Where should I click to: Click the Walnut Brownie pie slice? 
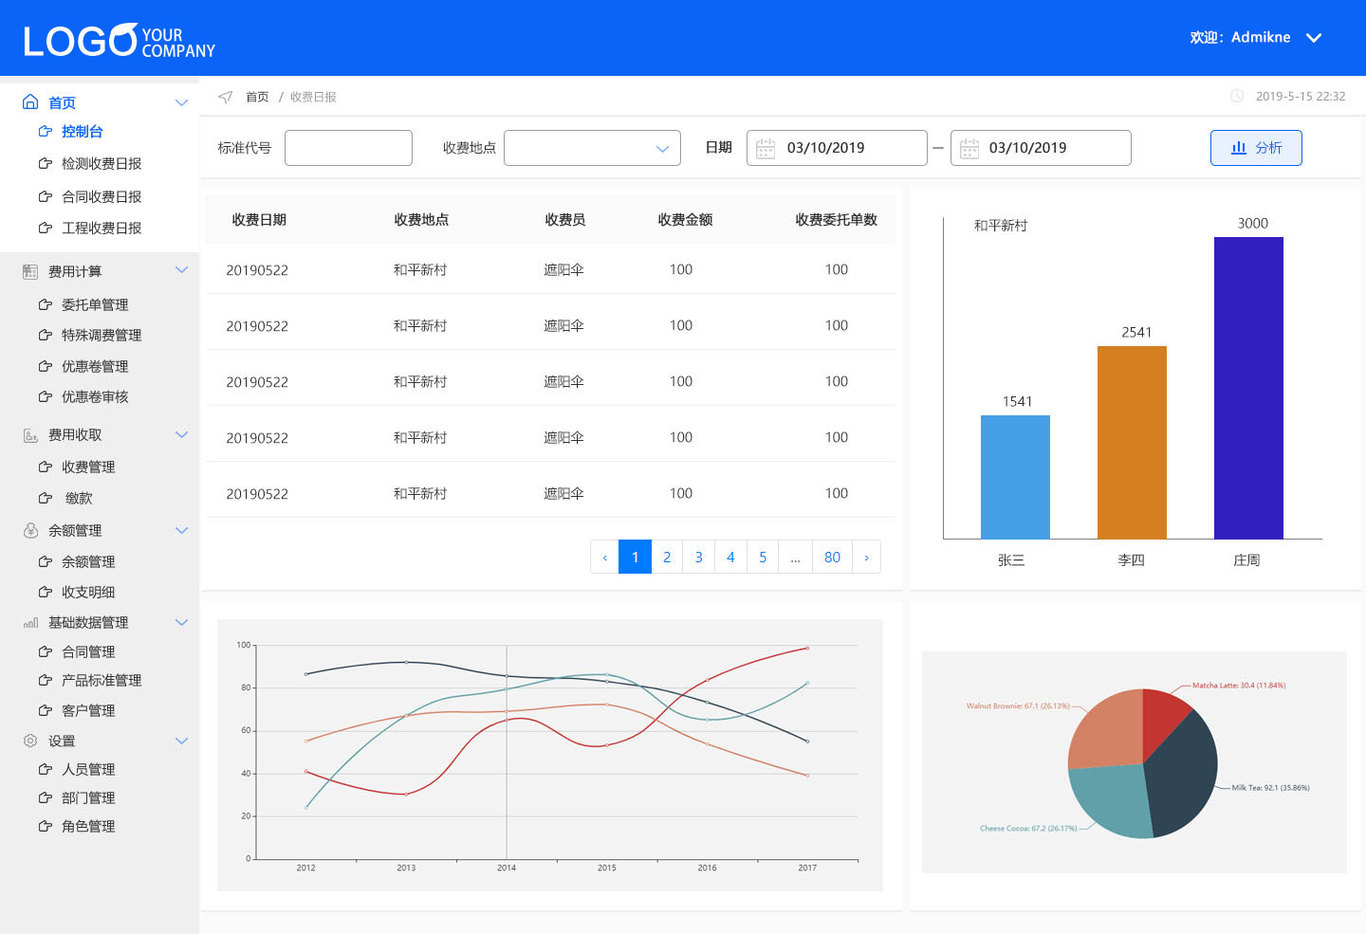pyautogui.click(x=1108, y=730)
